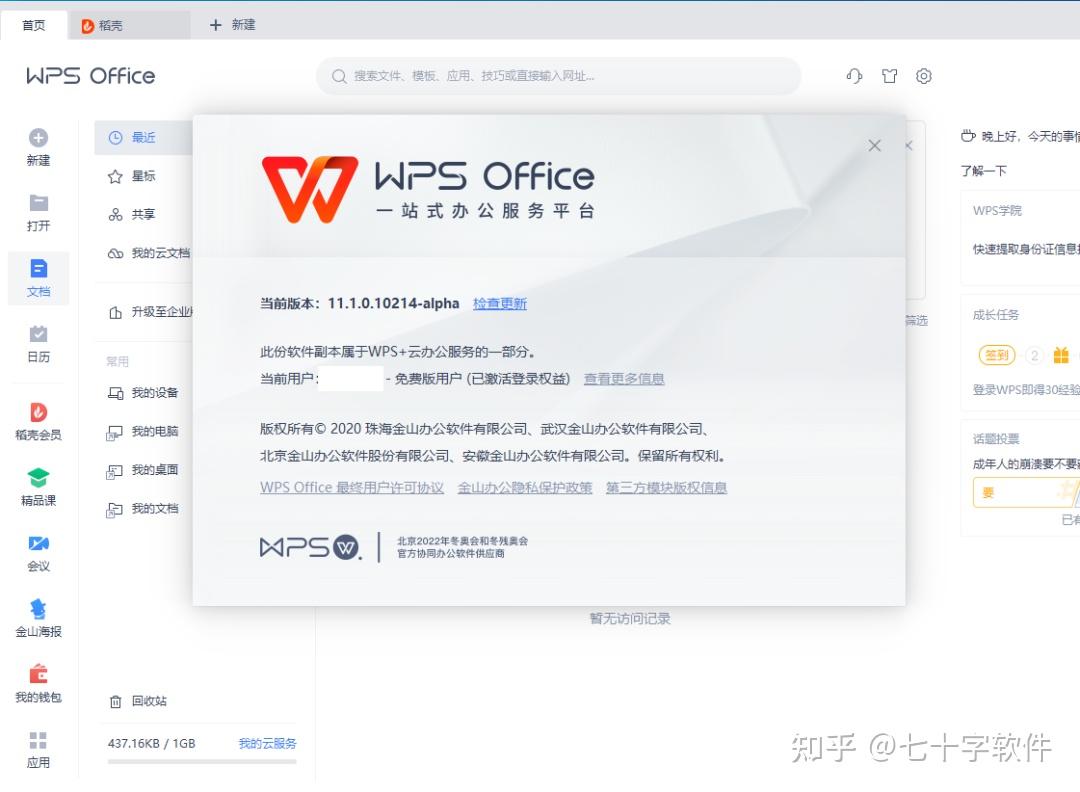Open customer service via headset icon

coord(853,76)
